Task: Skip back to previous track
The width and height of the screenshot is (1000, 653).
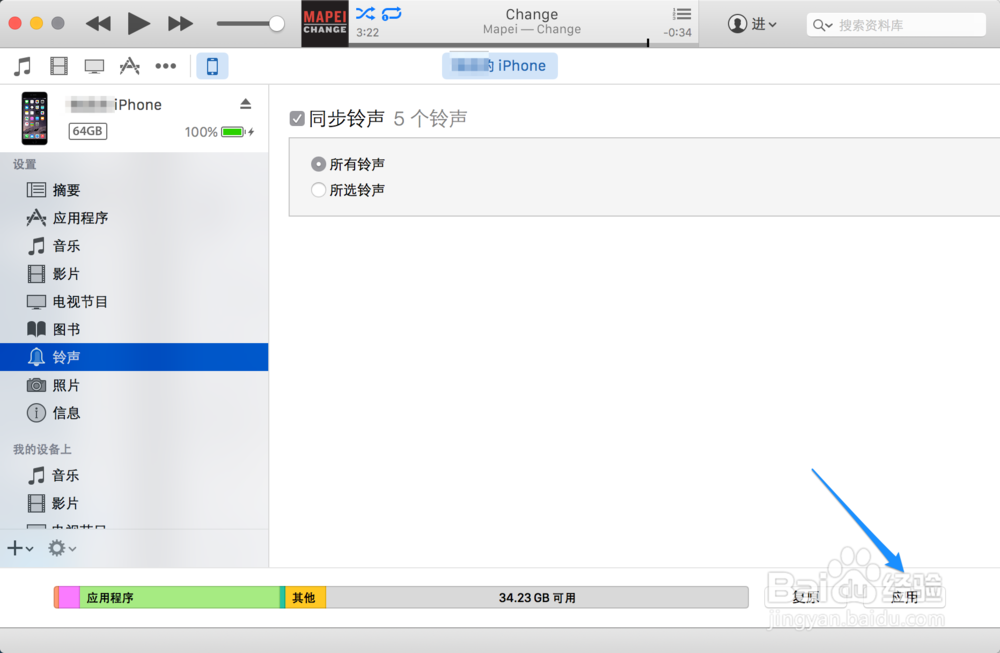Action: tap(98, 24)
